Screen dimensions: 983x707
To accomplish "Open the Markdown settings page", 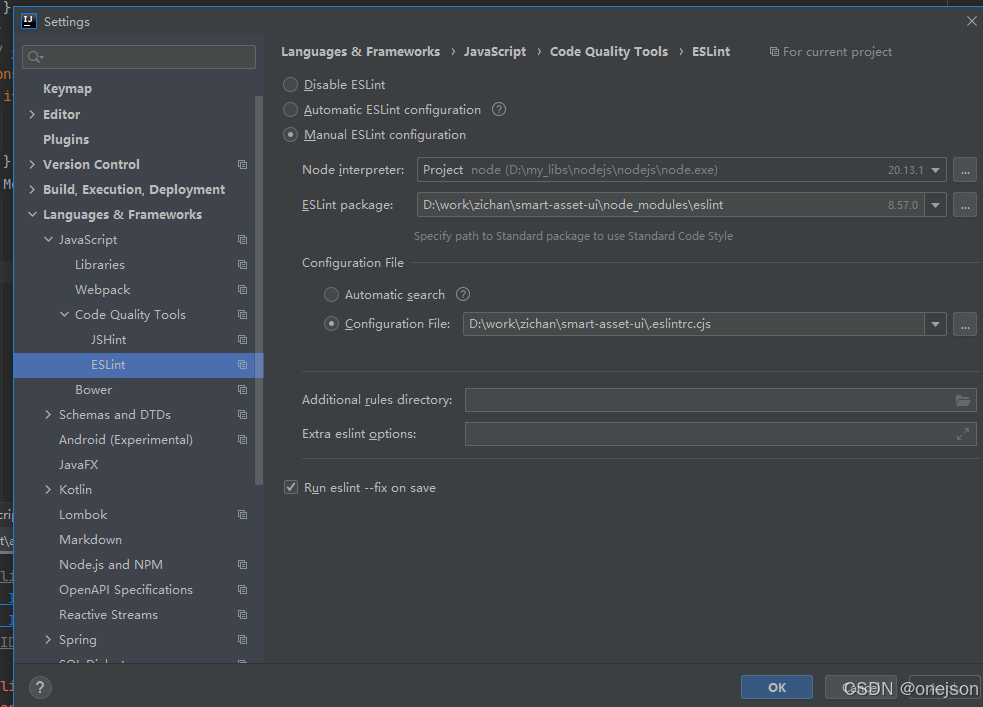I will click(x=90, y=540).
